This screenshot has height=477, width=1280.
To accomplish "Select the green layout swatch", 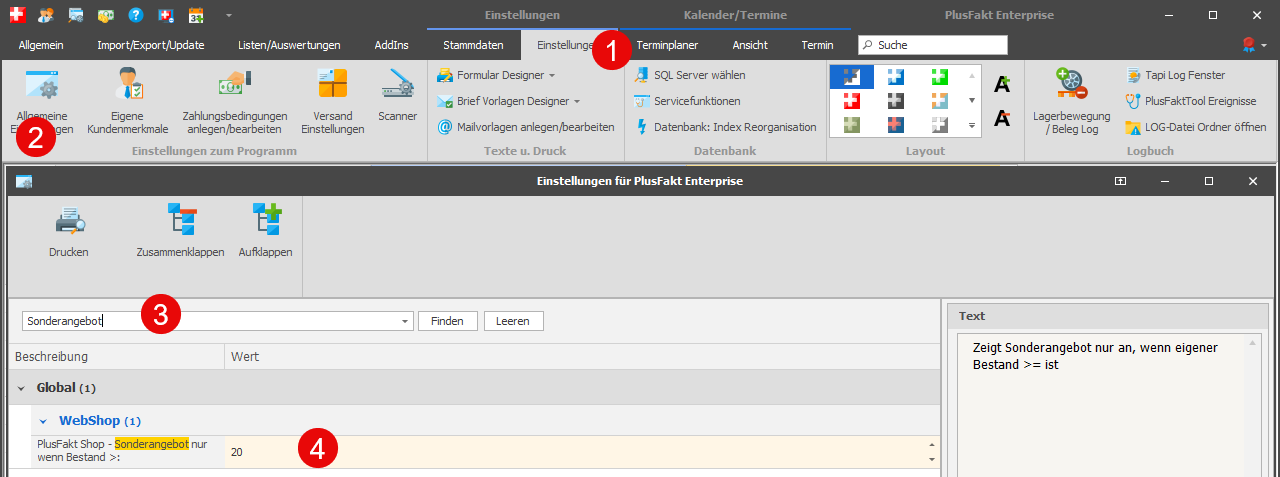I will coord(939,77).
